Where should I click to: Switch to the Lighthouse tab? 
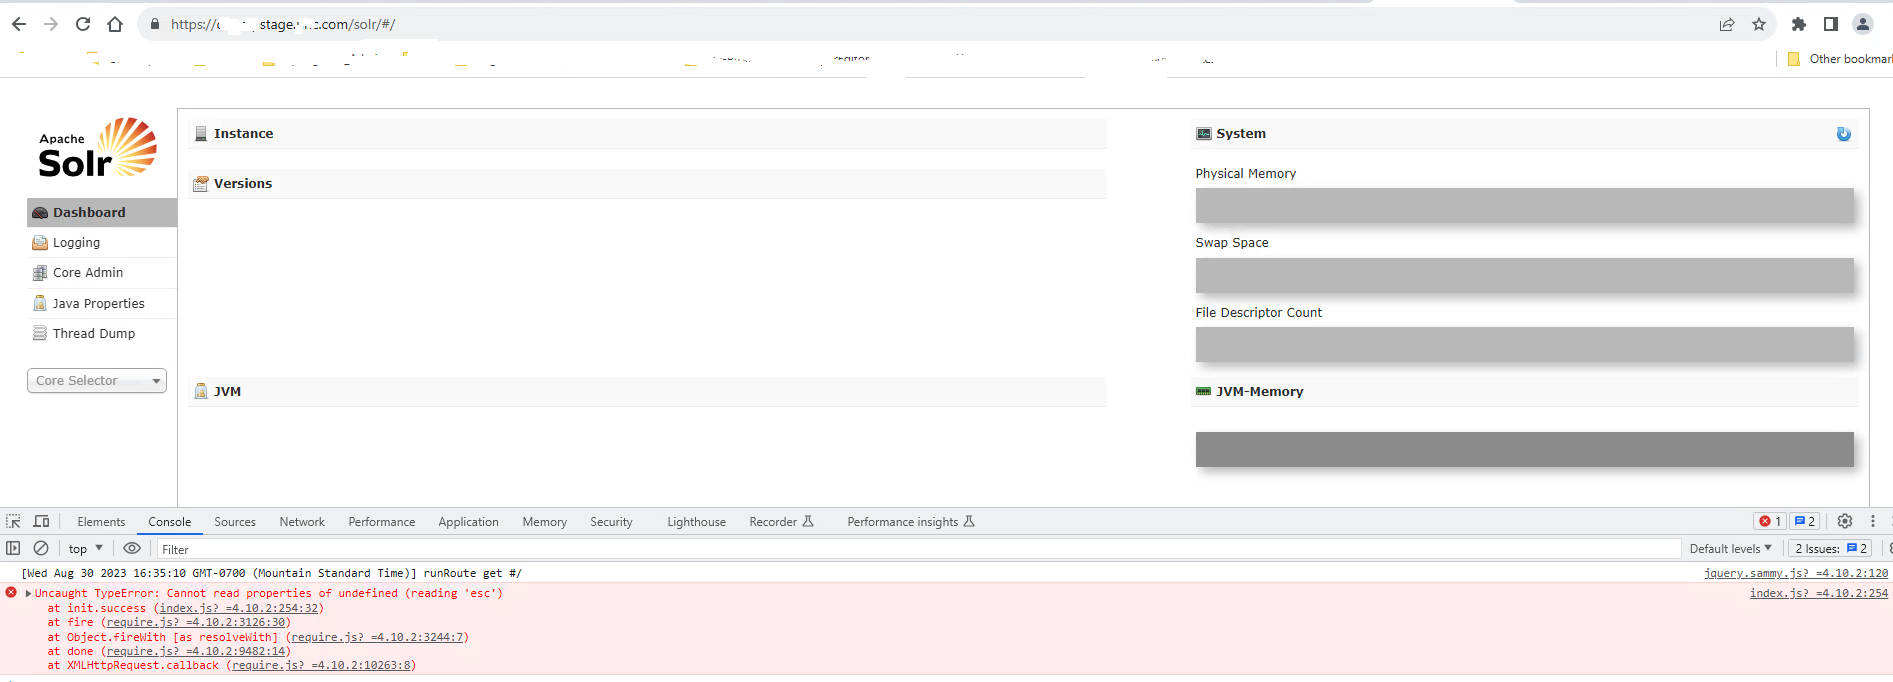tap(697, 522)
